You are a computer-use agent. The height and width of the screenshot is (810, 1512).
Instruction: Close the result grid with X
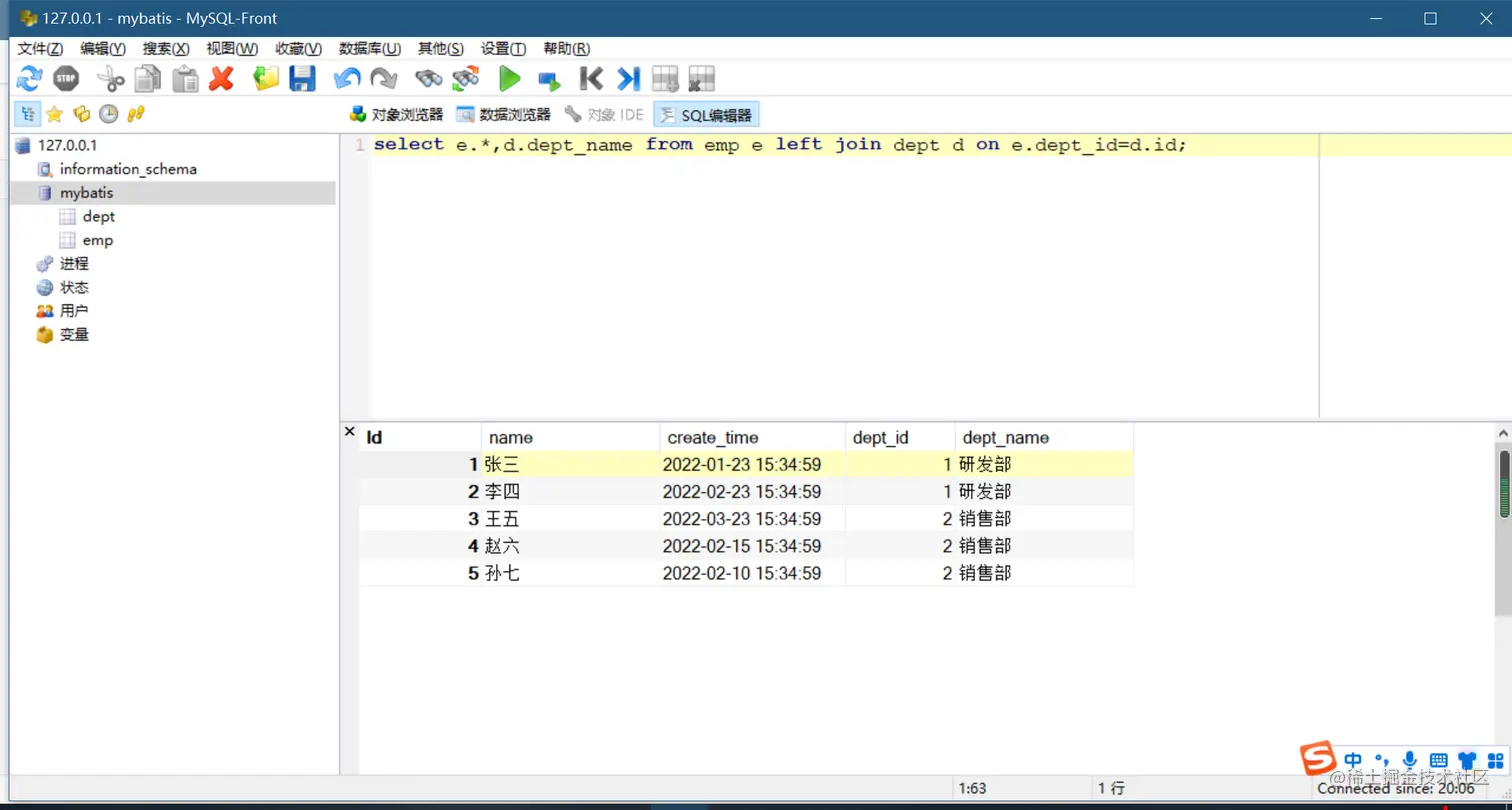click(350, 432)
